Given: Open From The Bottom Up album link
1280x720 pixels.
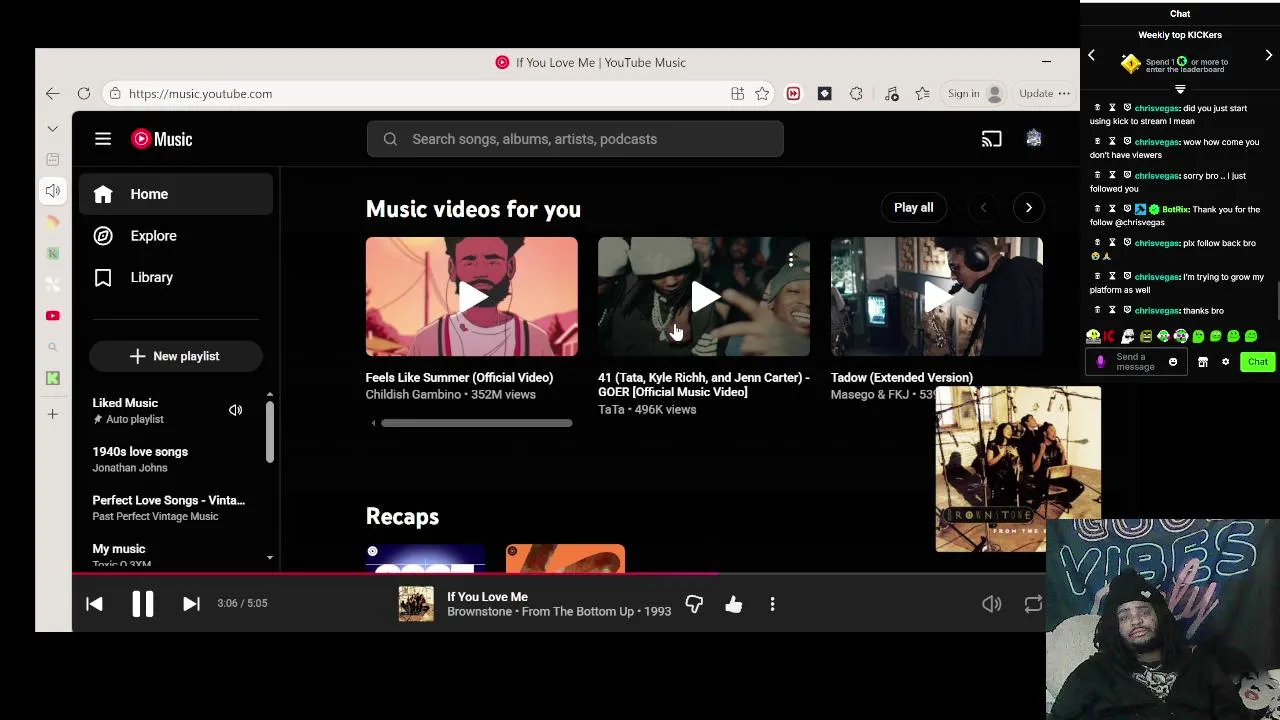Looking at the screenshot, I should point(579,611).
